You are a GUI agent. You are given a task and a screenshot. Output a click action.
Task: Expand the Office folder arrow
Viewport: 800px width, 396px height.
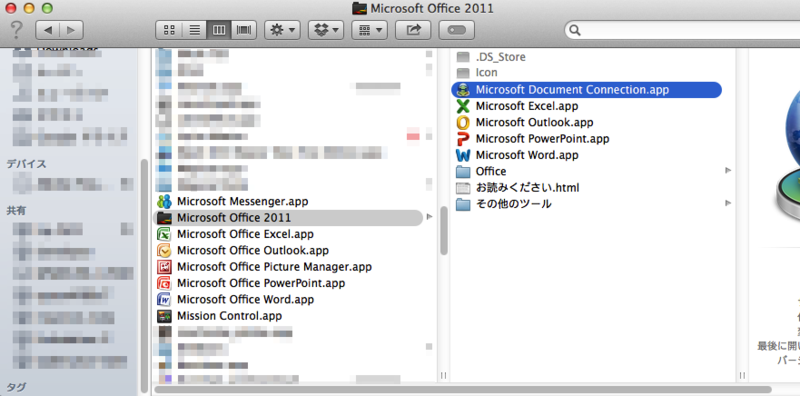pos(728,171)
